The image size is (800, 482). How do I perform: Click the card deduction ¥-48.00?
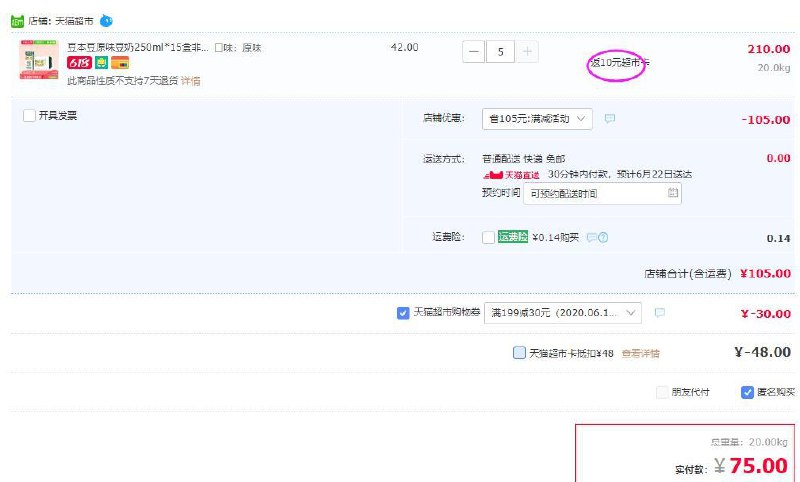pos(763,352)
